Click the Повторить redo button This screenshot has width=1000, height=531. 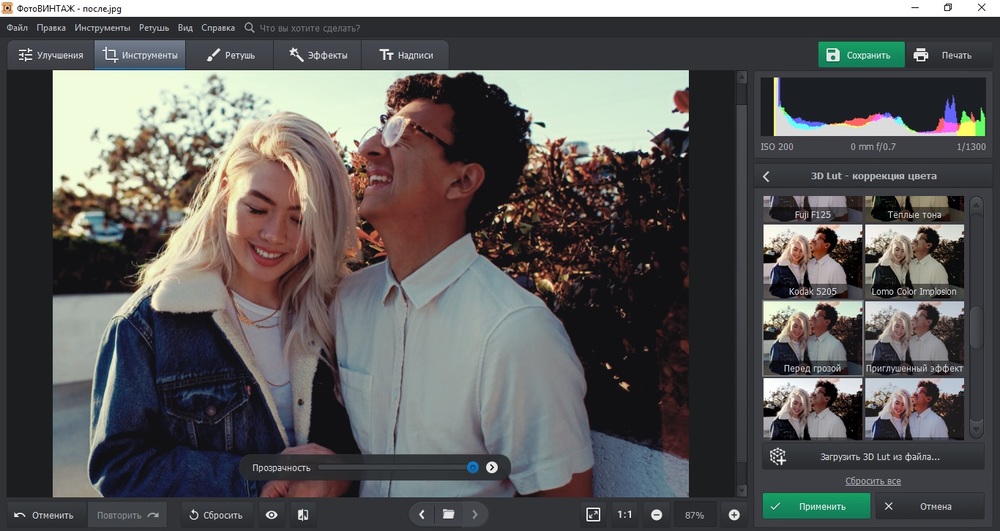127,515
